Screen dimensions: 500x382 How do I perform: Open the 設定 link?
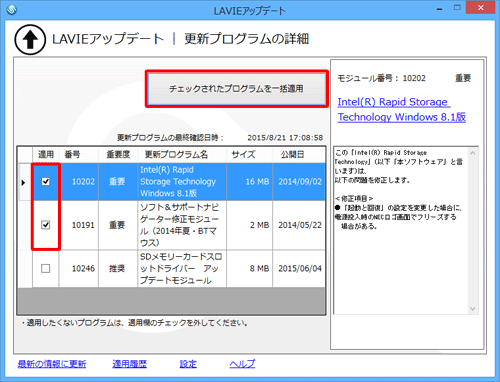coord(188,364)
